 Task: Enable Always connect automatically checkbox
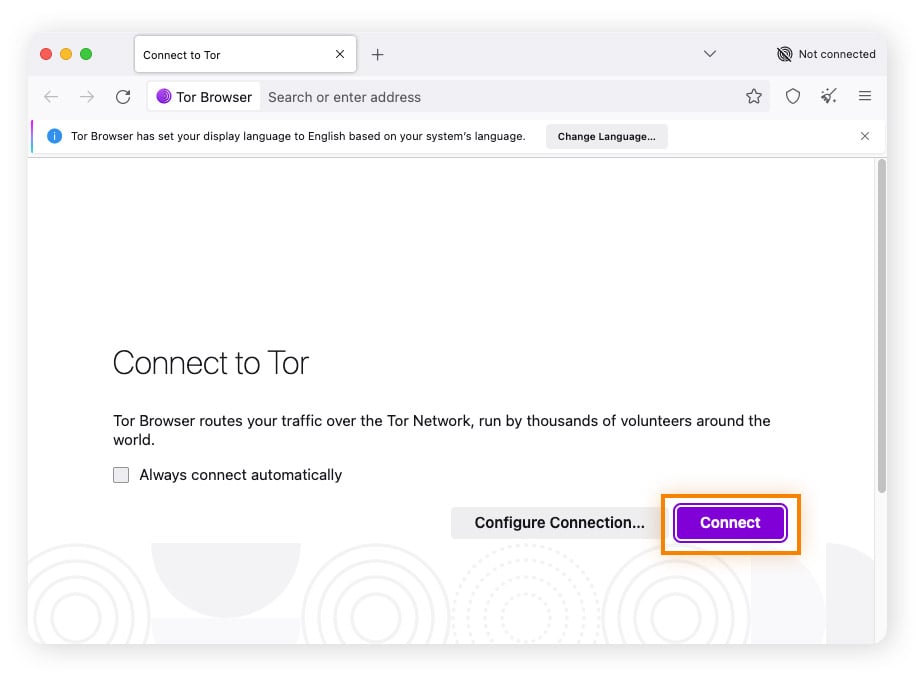tap(121, 475)
